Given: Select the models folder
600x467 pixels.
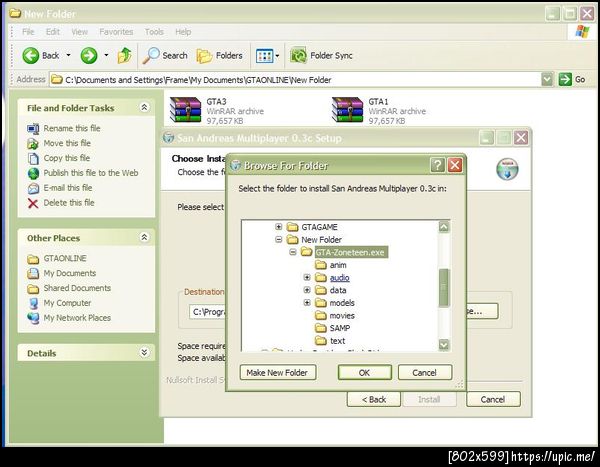Looking at the screenshot, I should 342,303.
